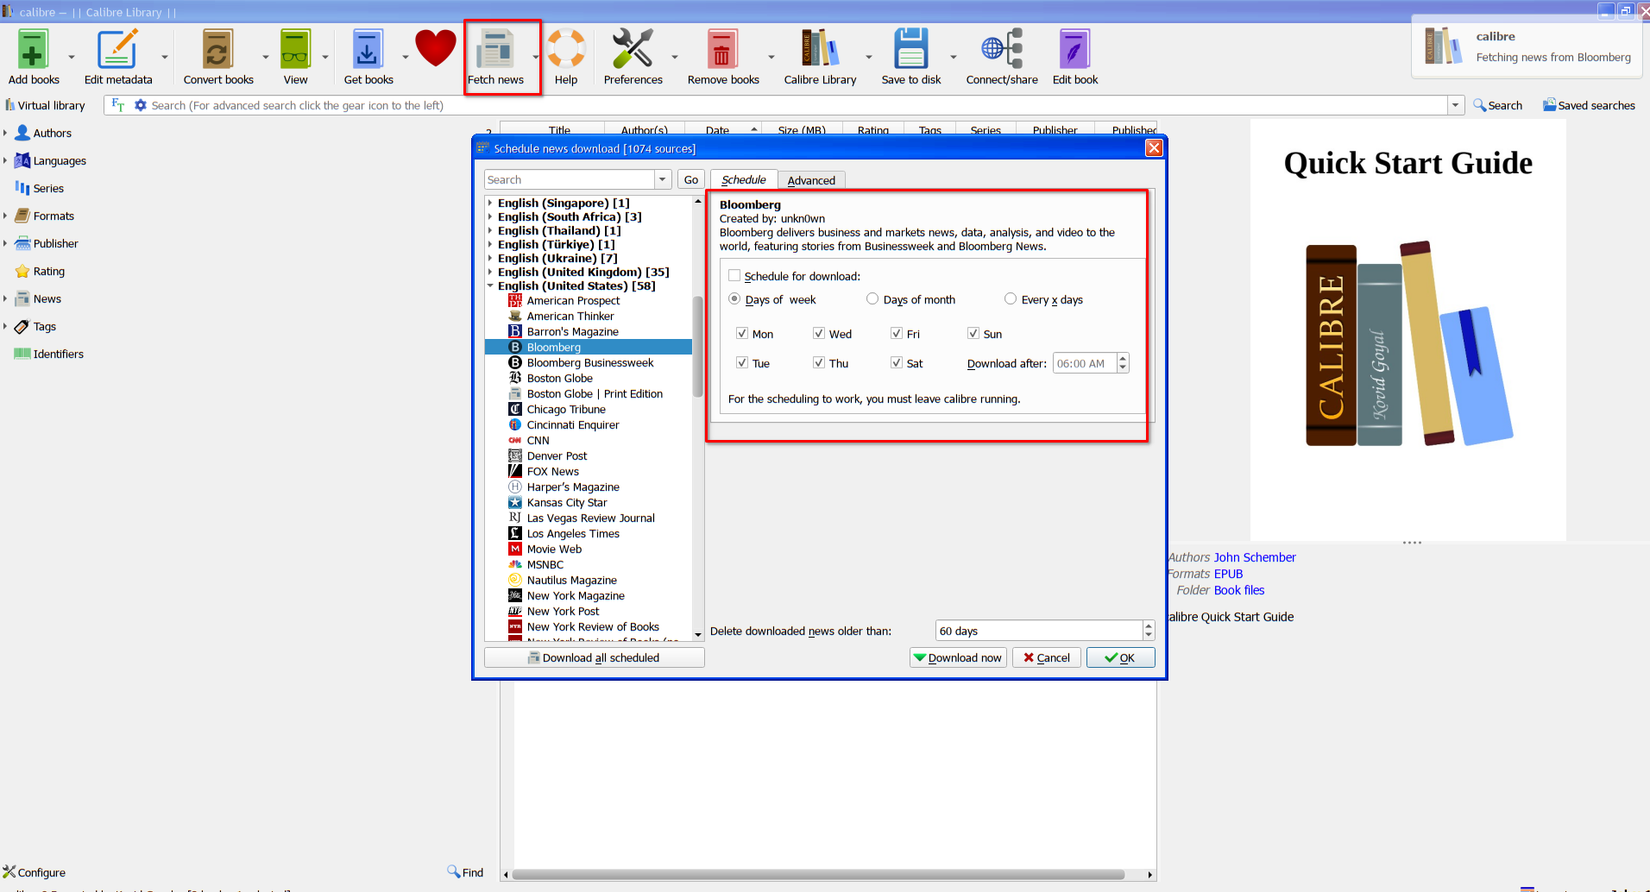This screenshot has height=892, width=1650.
Task: Click Download all scheduled button
Action: [x=594, y=658]
